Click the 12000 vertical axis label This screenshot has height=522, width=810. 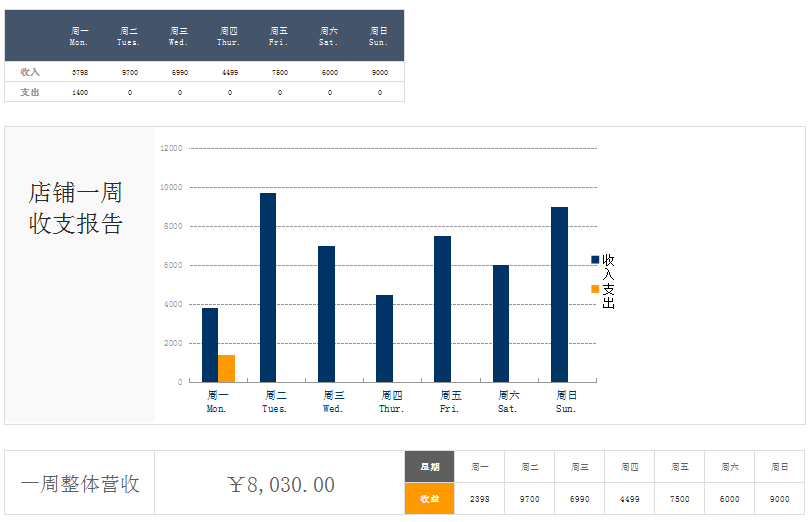[171, 148]
